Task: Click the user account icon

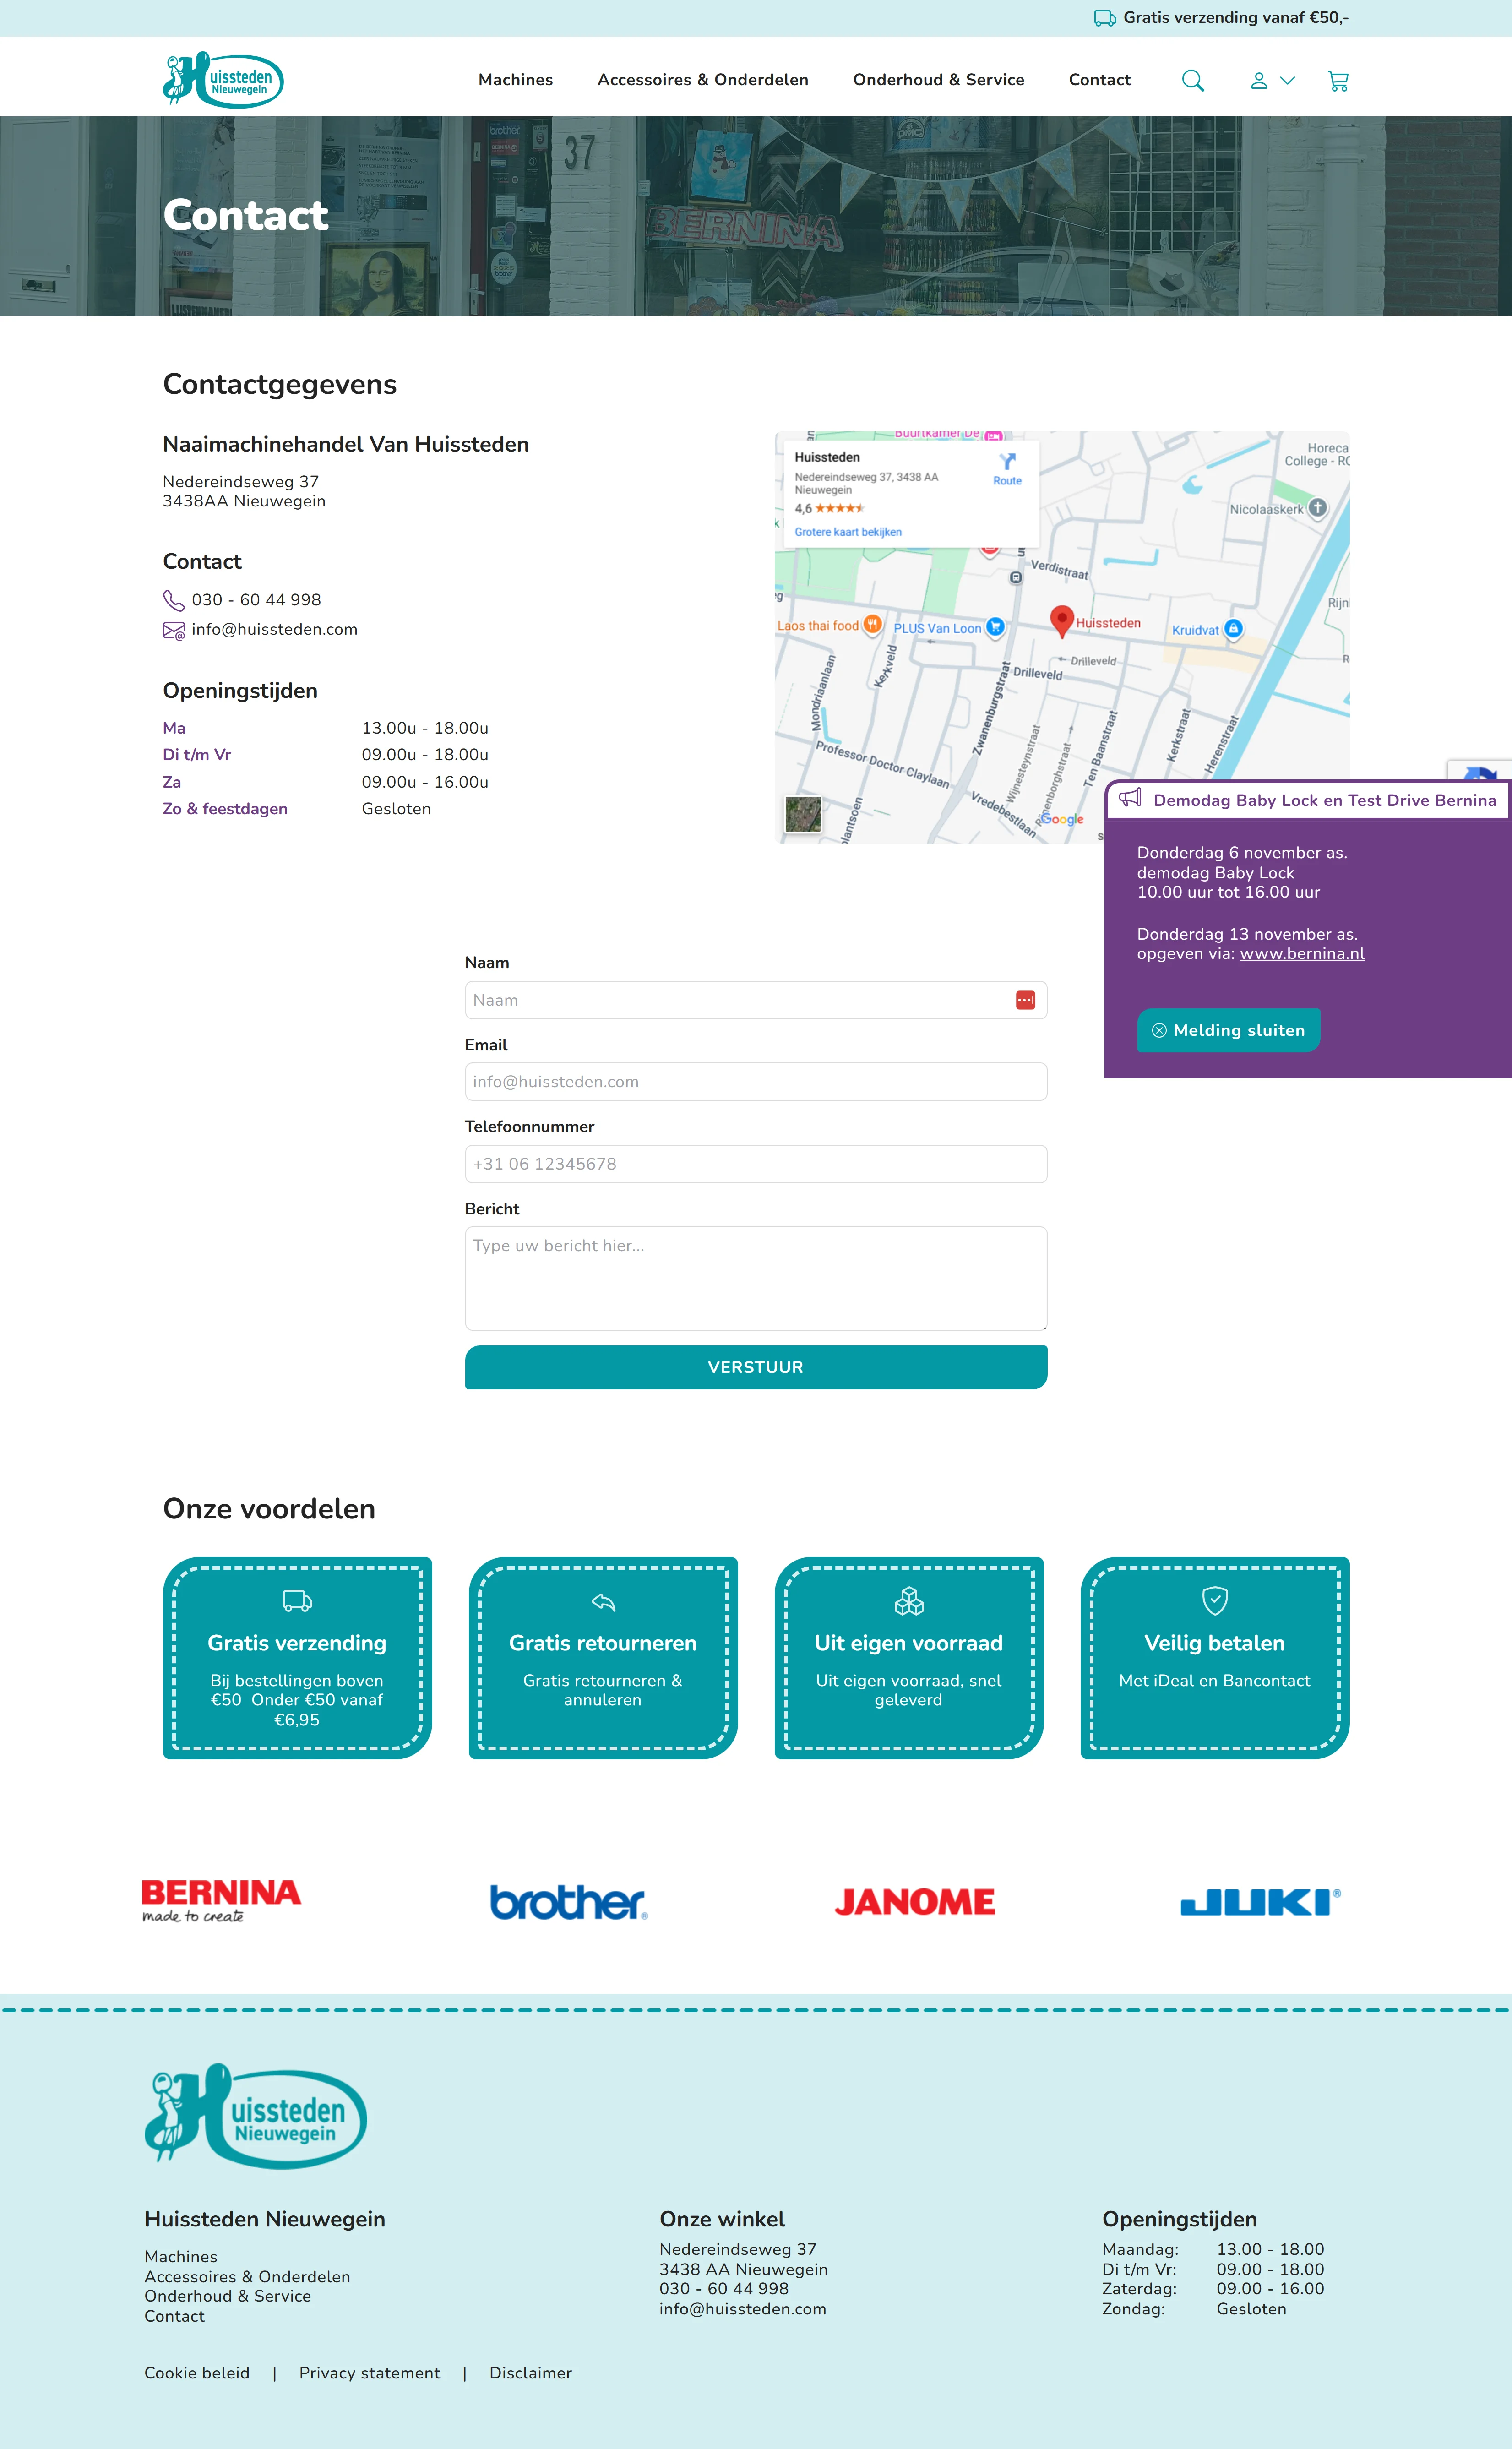Action: click(x=1259, y=81)
